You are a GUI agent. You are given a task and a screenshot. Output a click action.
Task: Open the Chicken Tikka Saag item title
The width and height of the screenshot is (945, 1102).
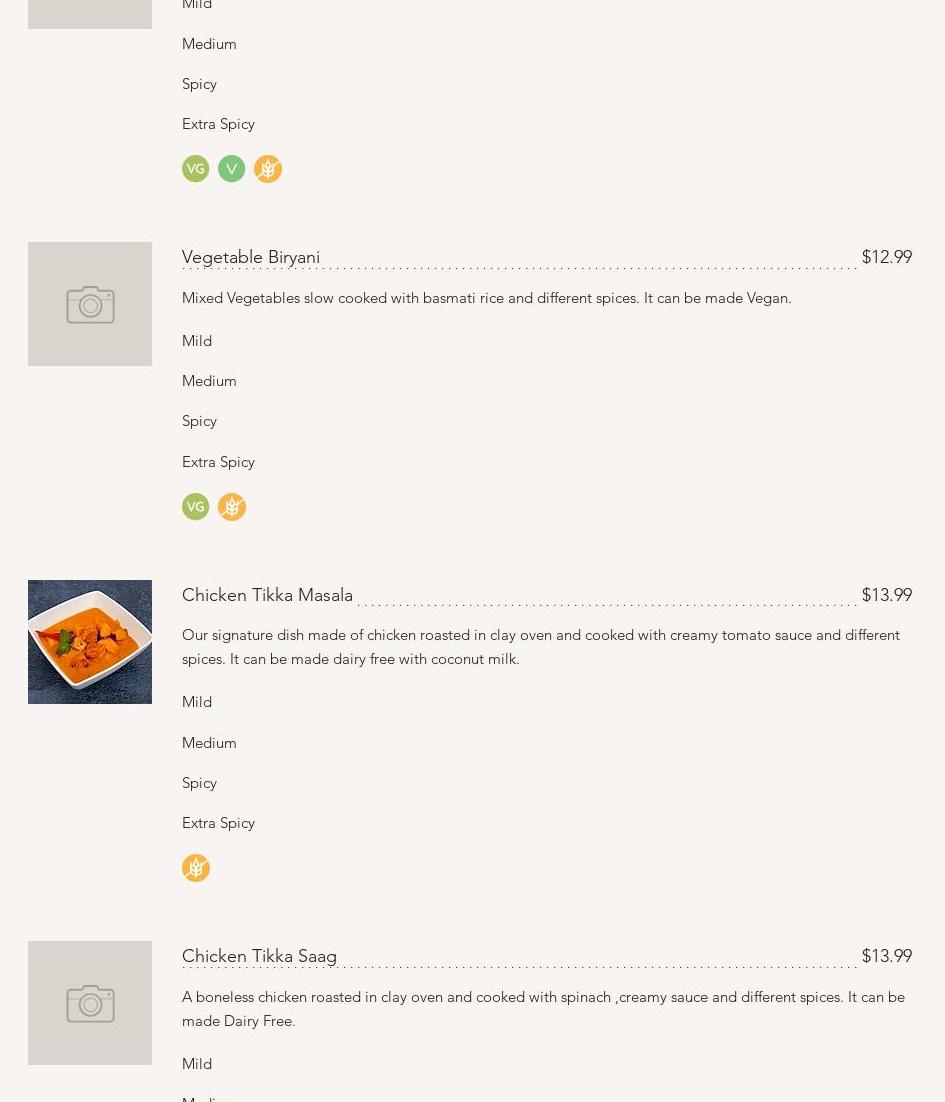coord(259,956)
